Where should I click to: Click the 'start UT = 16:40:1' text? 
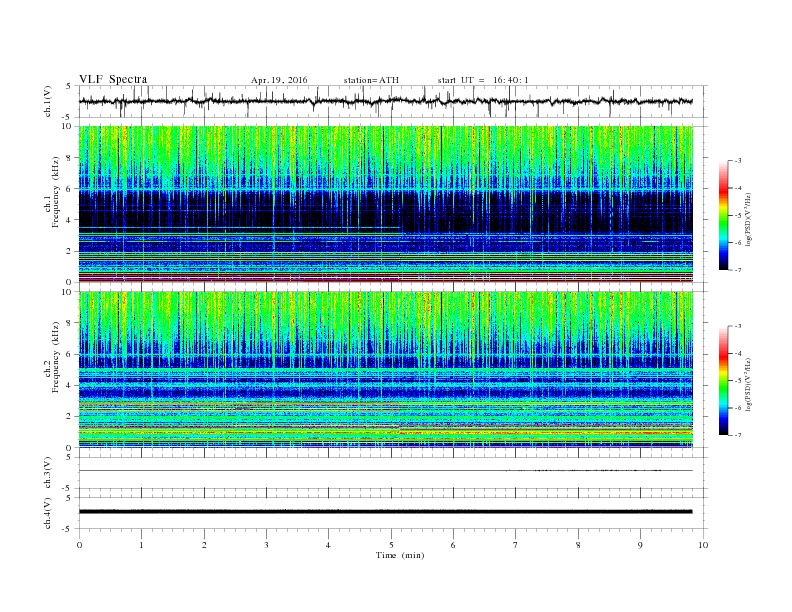pyautogui.click(x=483, y=80)
